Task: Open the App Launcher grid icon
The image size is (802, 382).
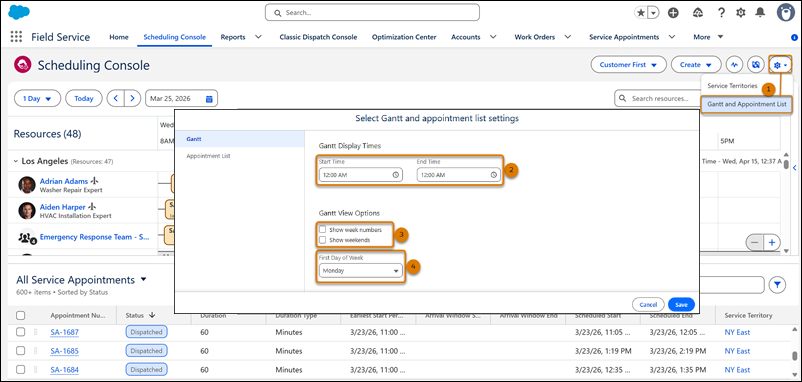Action: (16, 37)
